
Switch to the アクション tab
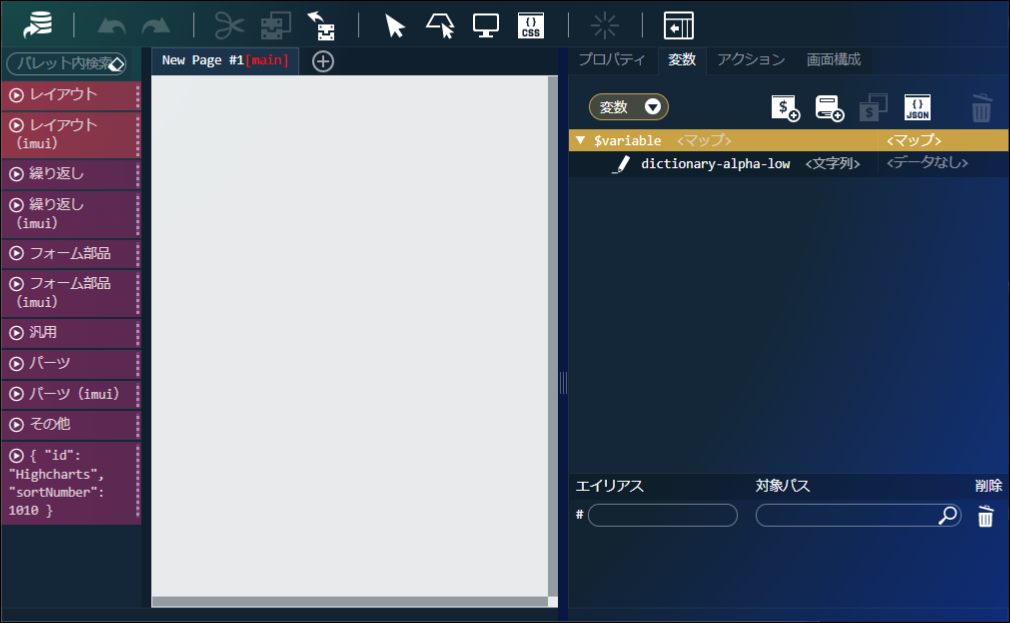tap(751, 60)
